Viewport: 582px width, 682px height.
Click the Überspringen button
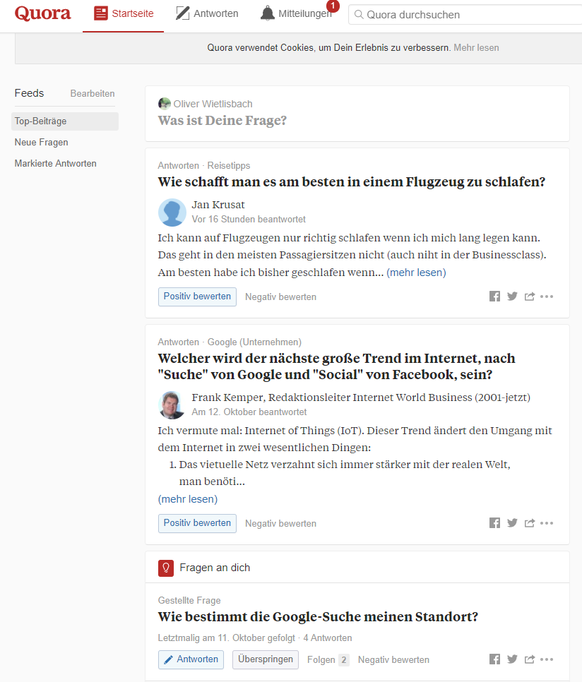(265, 659)
